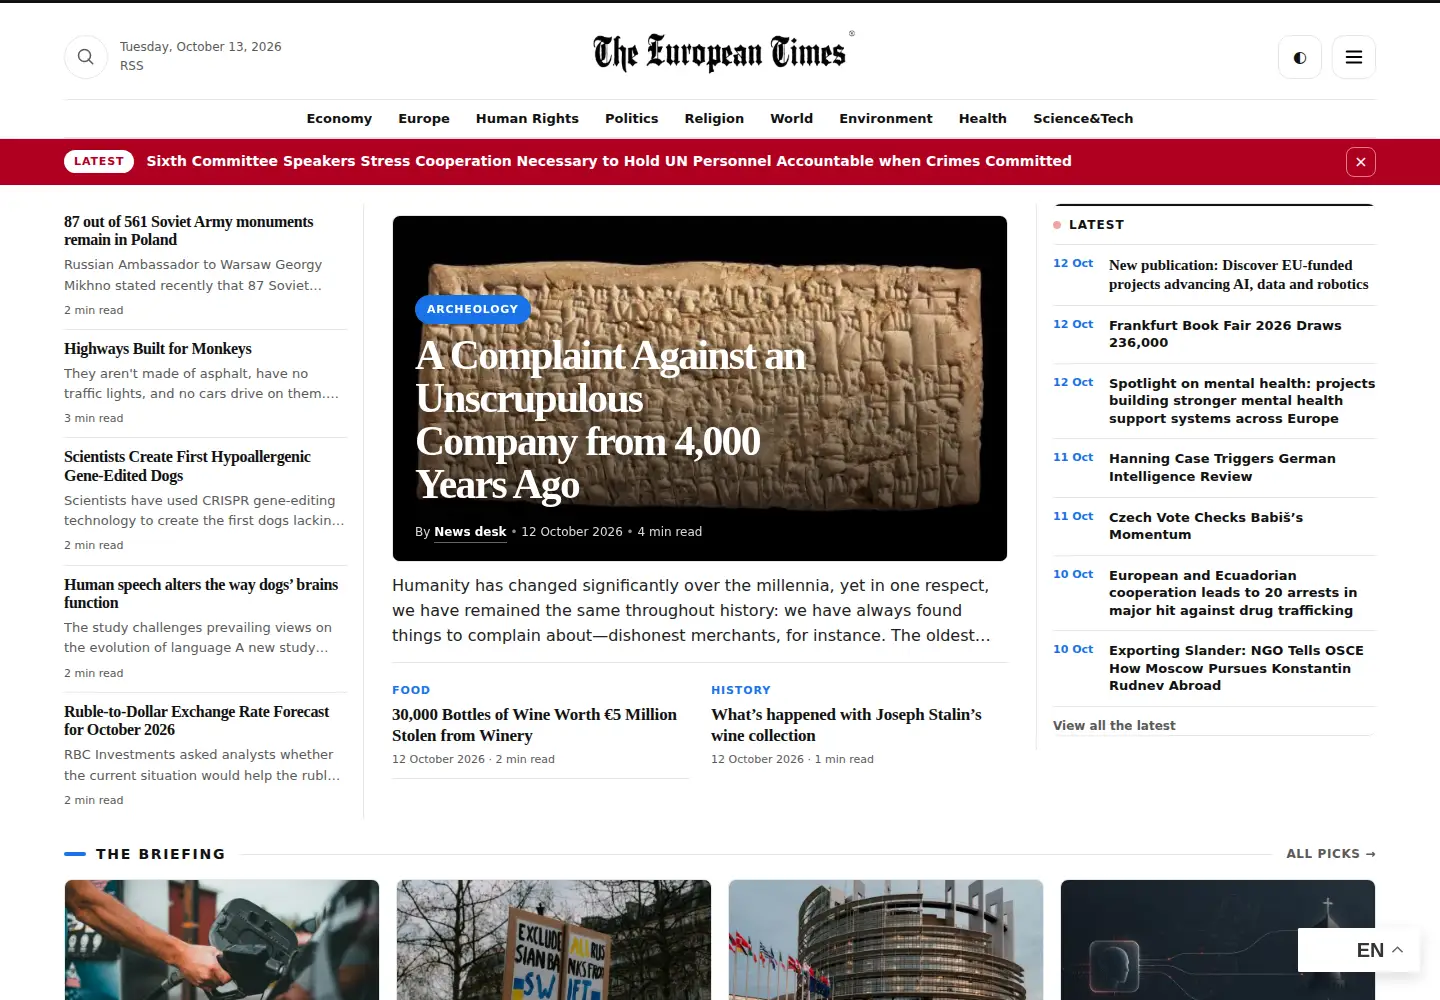View the News desk author page
Image resolution: width=1440 pixels, height=1000 pixels.
pos(470,532)
